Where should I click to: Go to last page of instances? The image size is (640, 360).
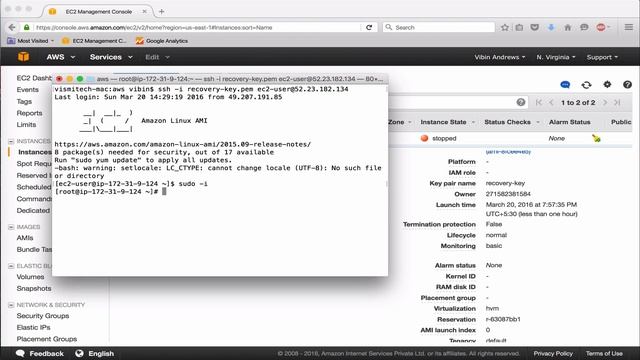[x=617, y=102]
